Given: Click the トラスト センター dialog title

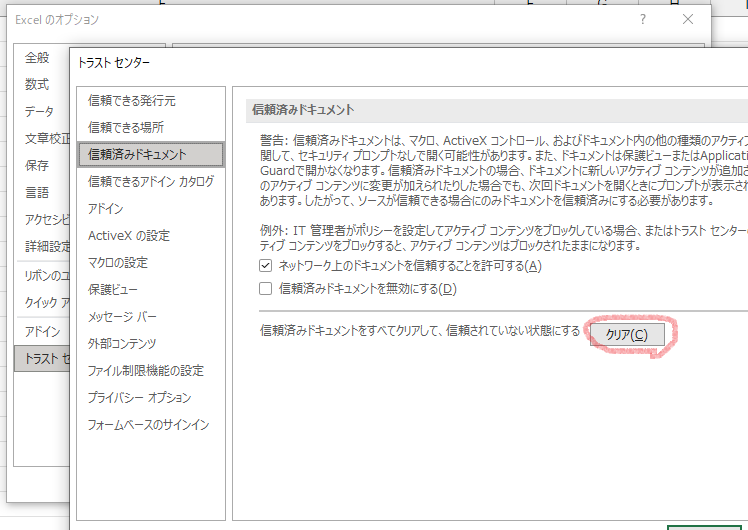Looking at the screenshot, I should coord(114,63).
